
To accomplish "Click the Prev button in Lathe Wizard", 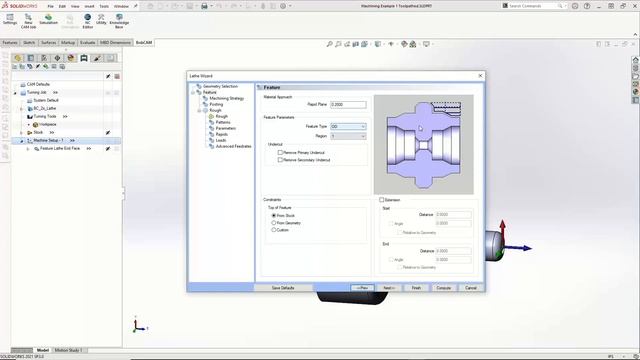I will pyautogui.click(x=362, y=288).
